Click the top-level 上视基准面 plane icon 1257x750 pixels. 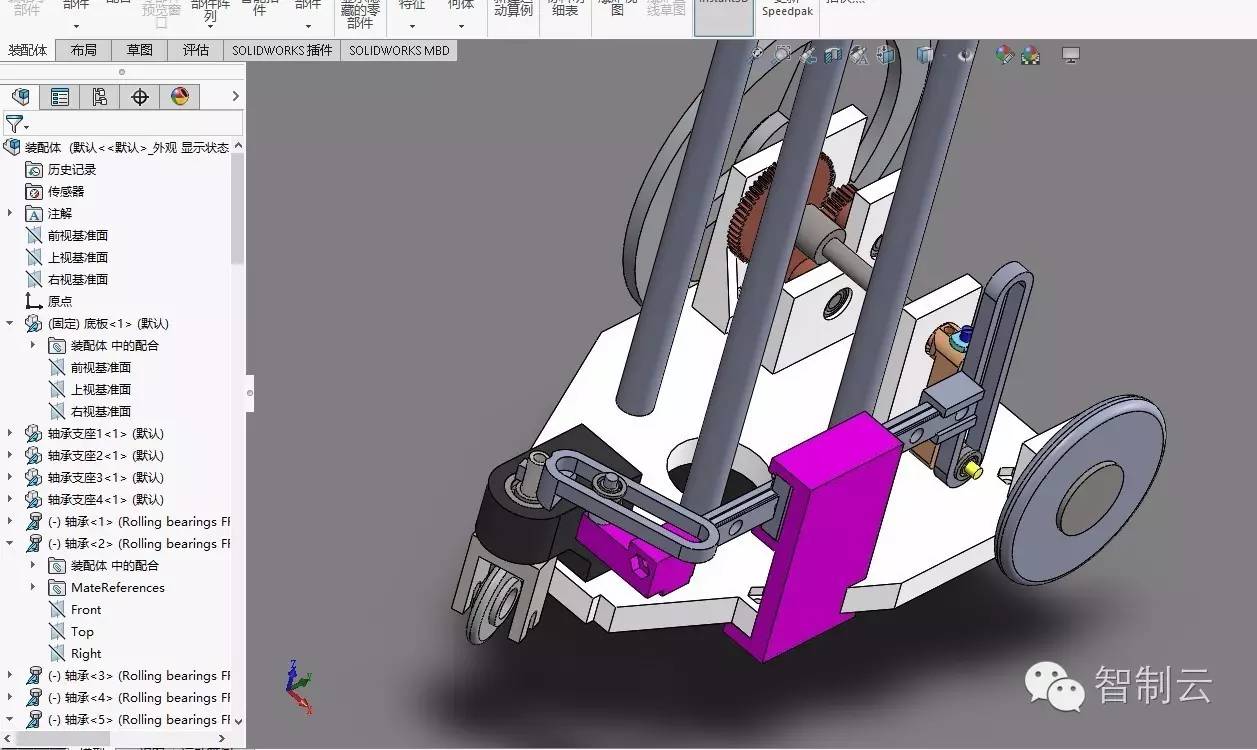(34, 257)
